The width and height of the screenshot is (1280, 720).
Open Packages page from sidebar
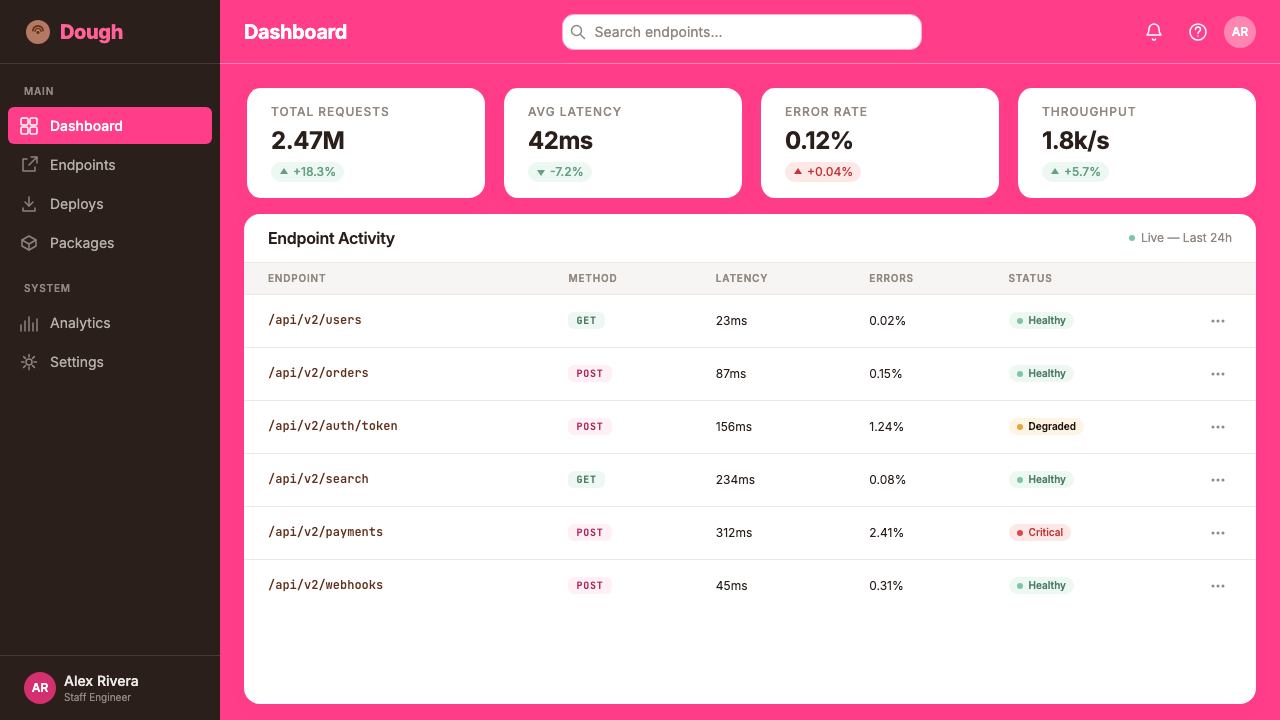point(110,243)
